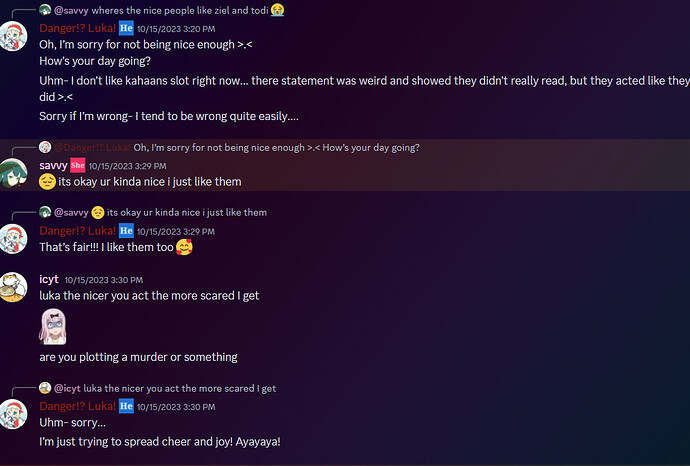Click the crying emoji in the top reply preview
Image resolution: width=690 pixels, height=466 pixels.
[x=277, y=10]
